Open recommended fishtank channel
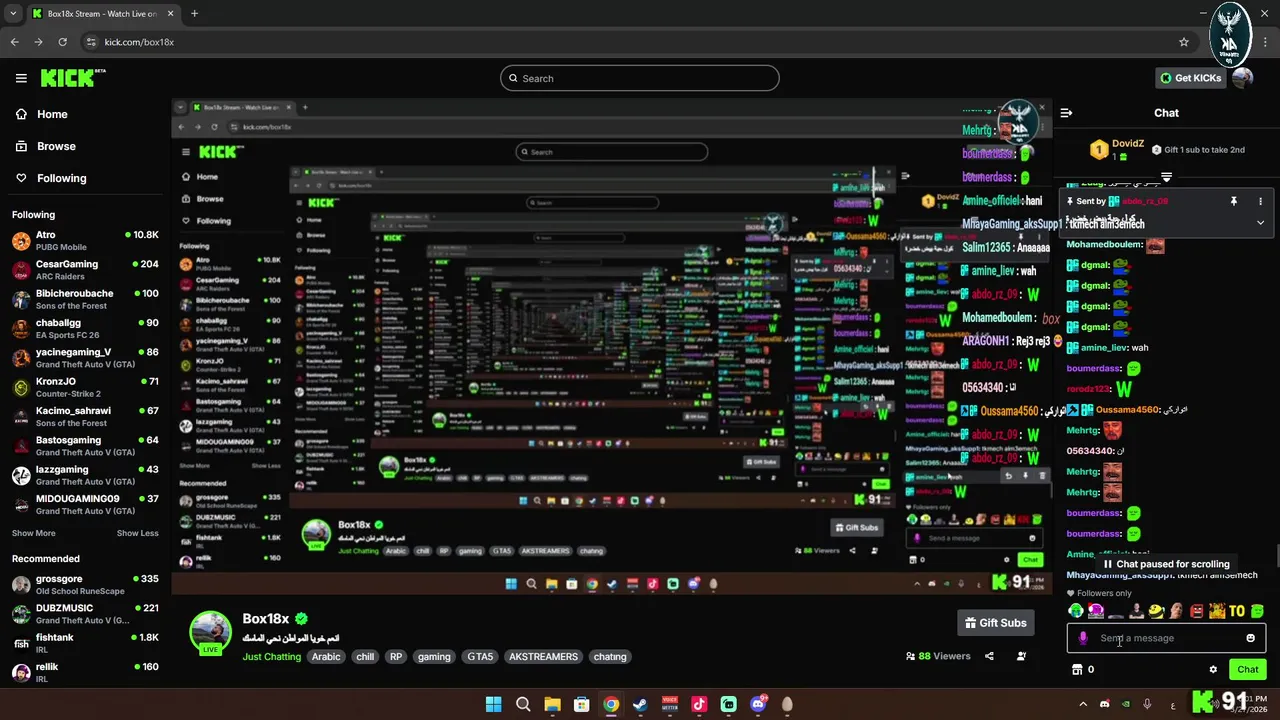 click(85, 643)
